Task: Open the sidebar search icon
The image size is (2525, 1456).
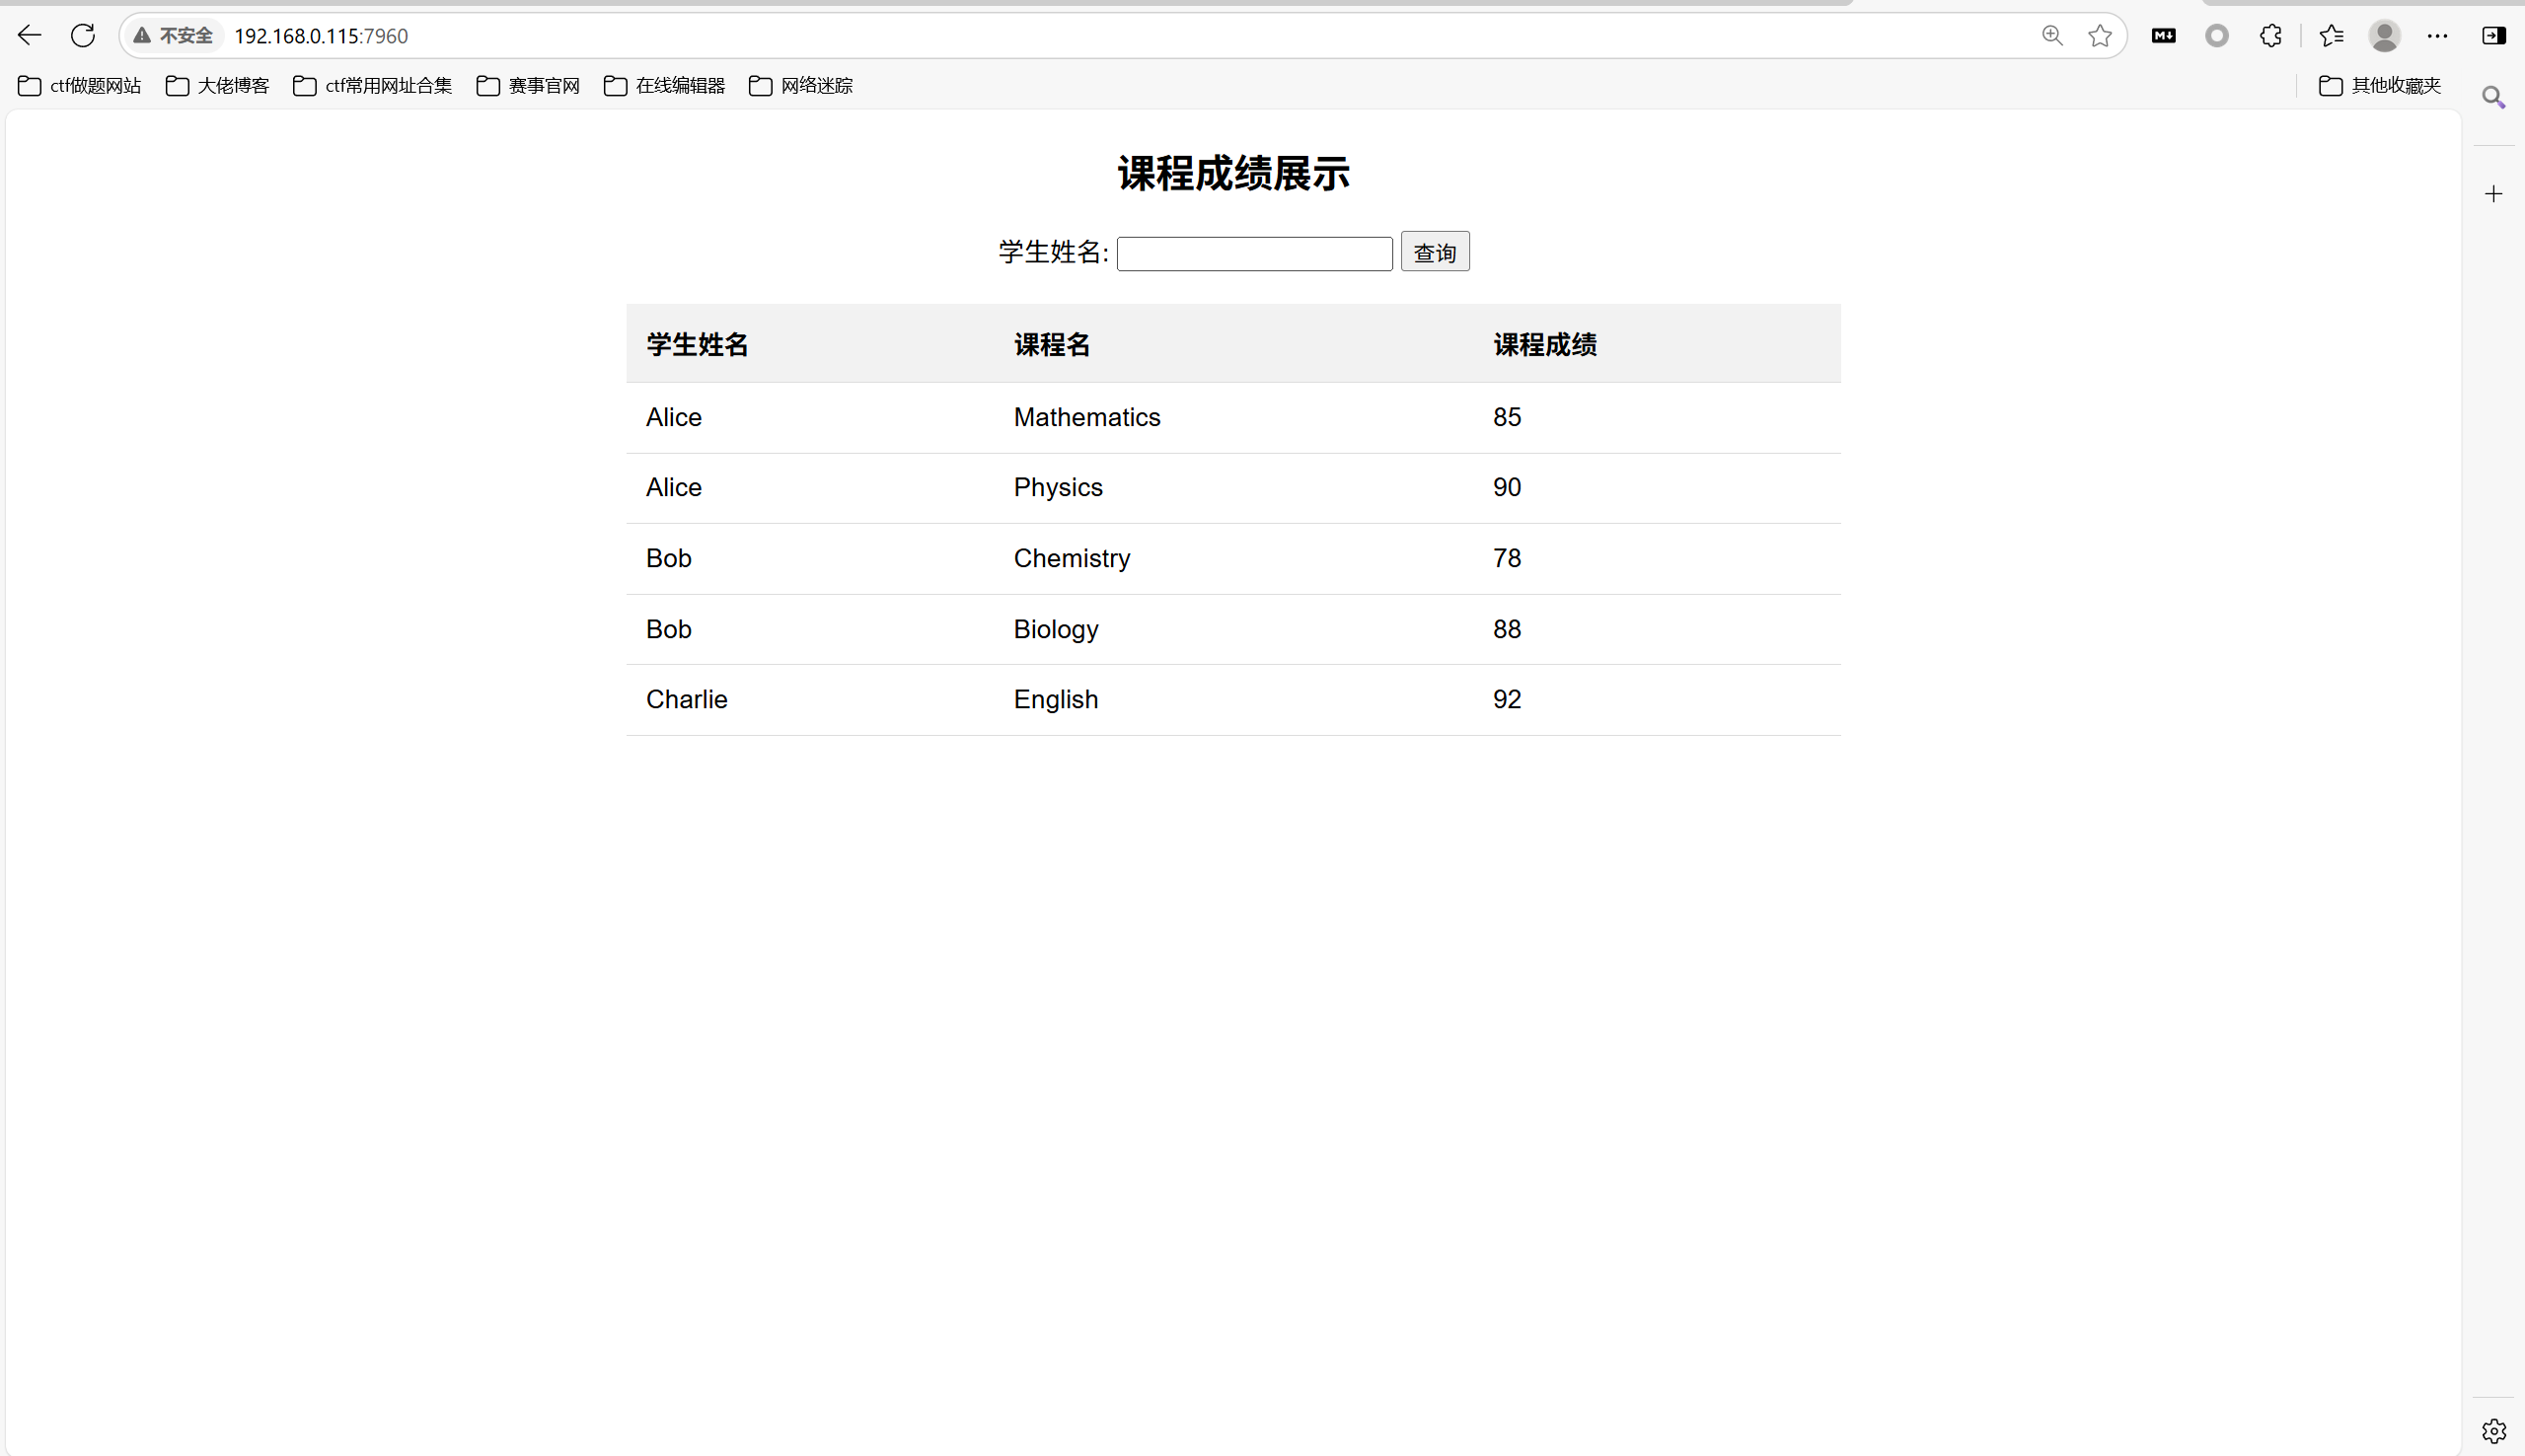Action: pos(2493,97)
